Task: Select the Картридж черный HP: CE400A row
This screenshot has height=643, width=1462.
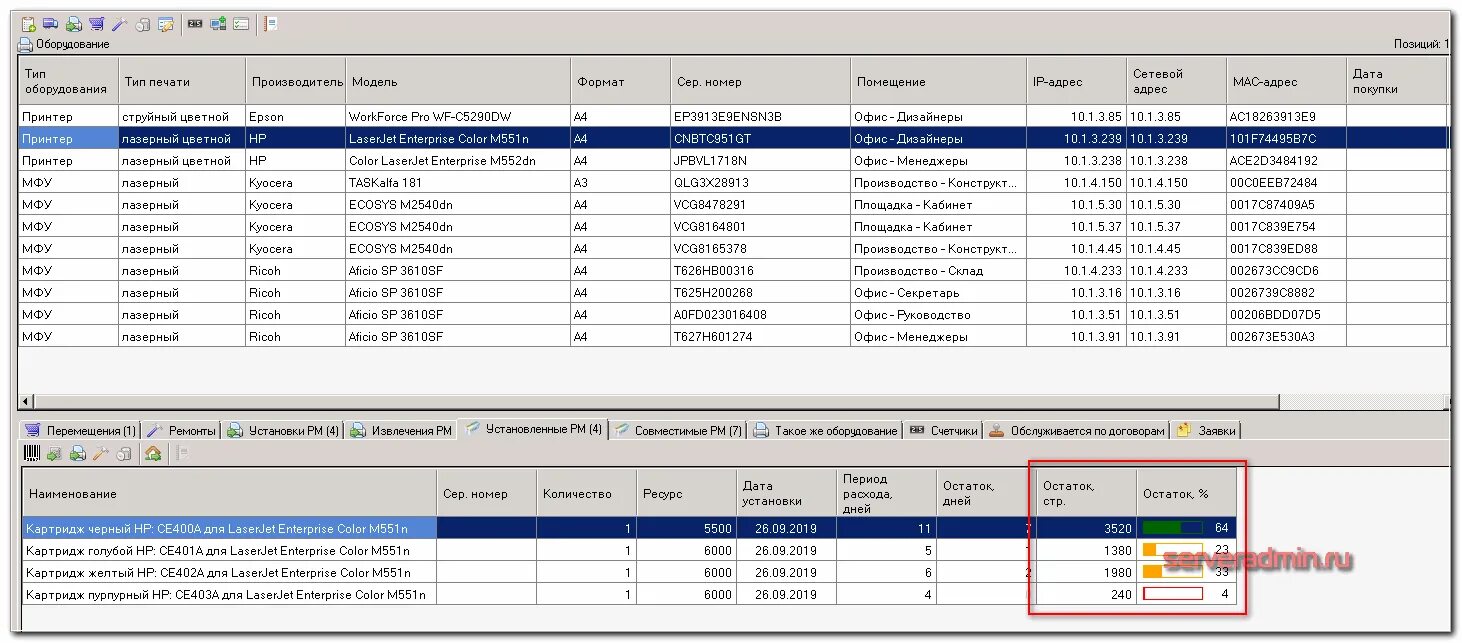Action: click(x=630, y=528)
